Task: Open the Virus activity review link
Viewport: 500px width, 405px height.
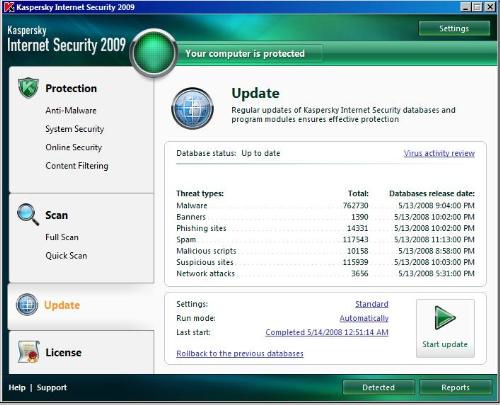Action: 439,153
